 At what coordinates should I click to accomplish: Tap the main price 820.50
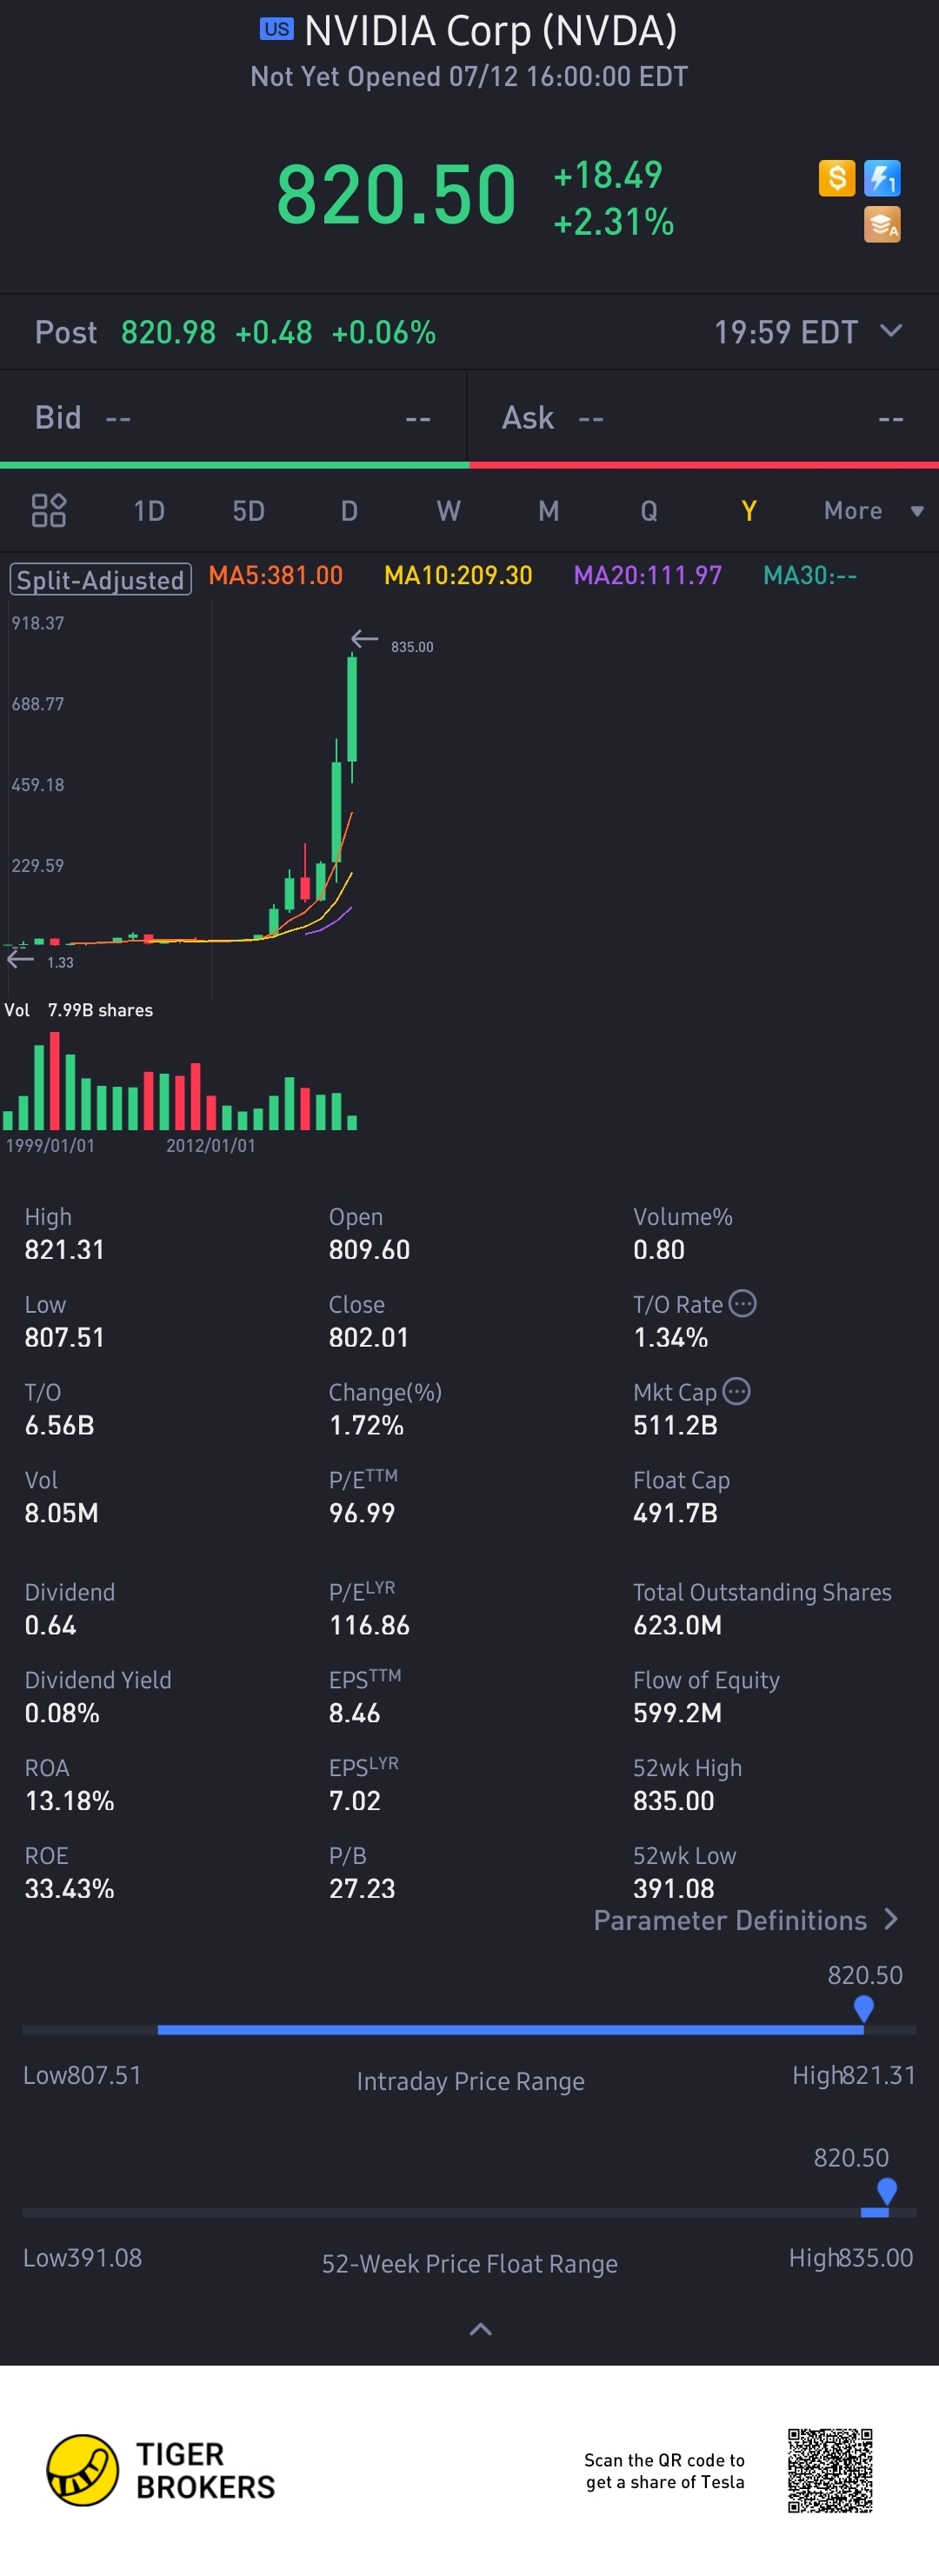(396, 195)
